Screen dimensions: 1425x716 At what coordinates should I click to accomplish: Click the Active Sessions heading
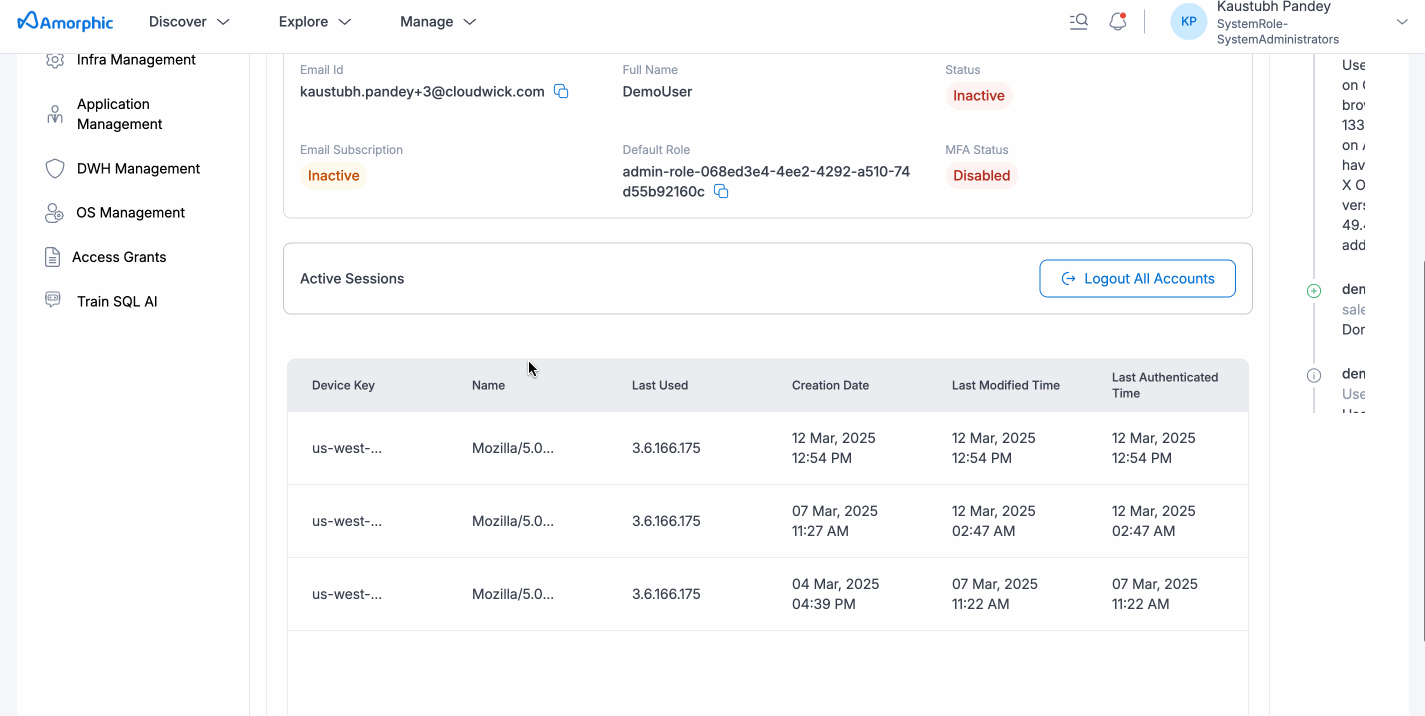click(352, 278)
